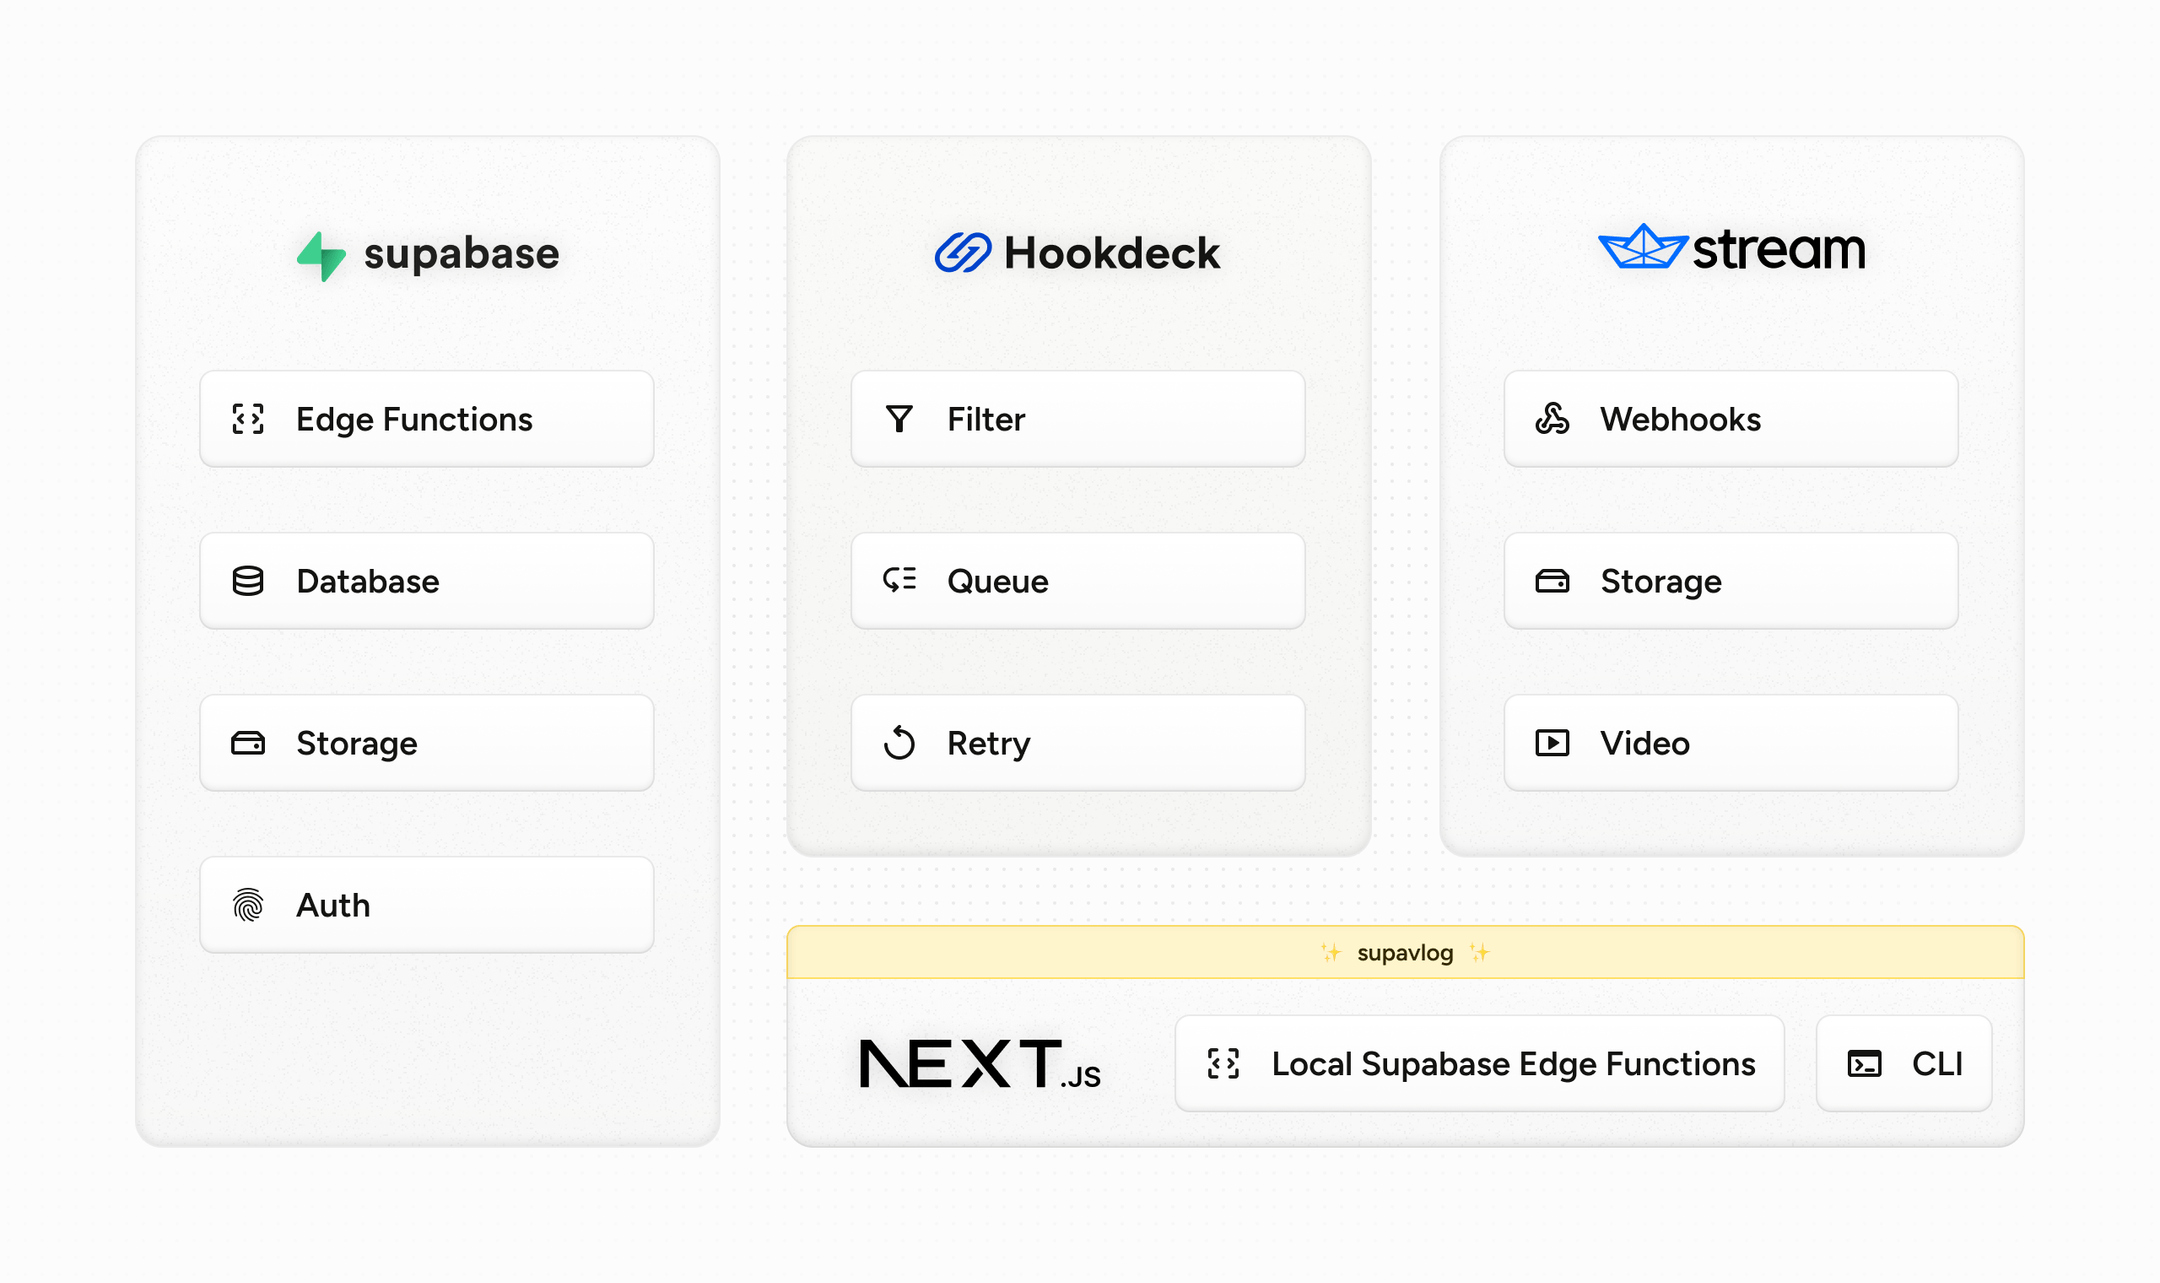Click the blue Hookdeck link logo
2160x1283 pixels.
(x=962, y=253)
